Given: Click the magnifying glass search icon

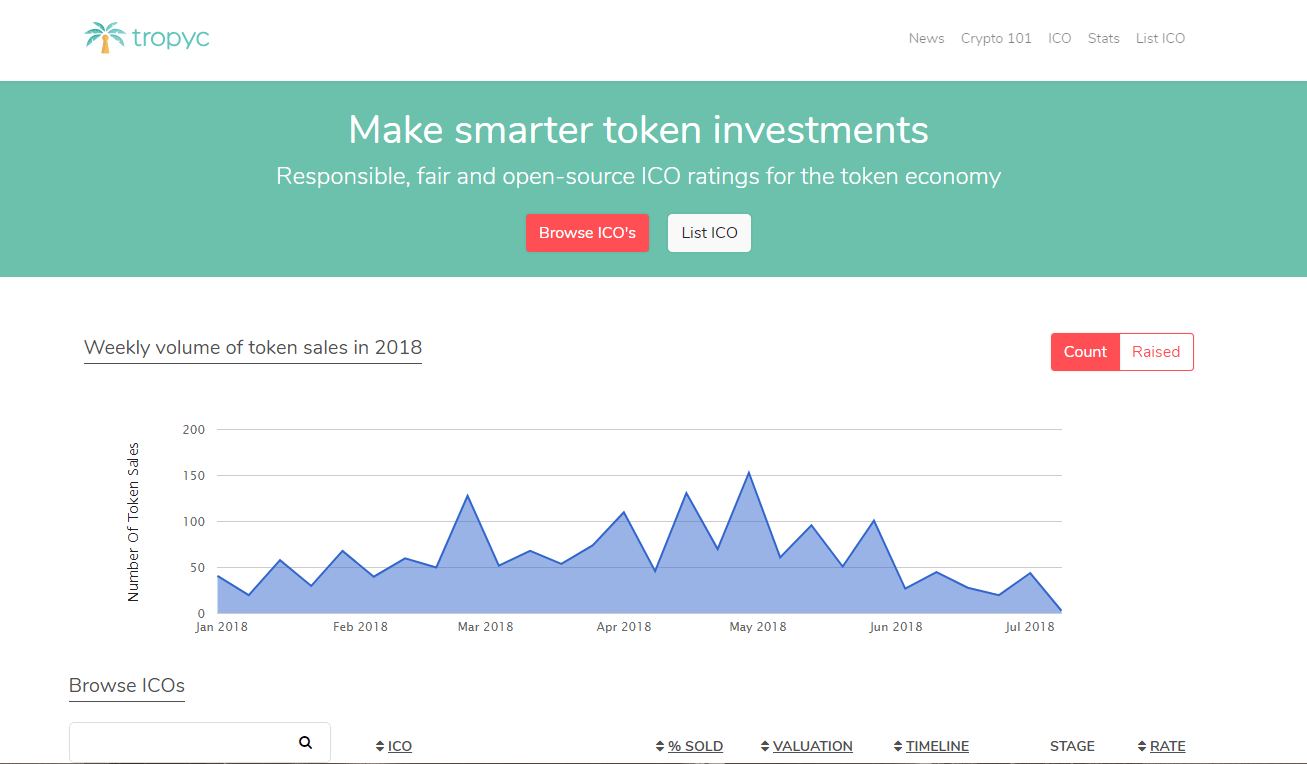Looking at the screenshot, I should tap(305, 742).
